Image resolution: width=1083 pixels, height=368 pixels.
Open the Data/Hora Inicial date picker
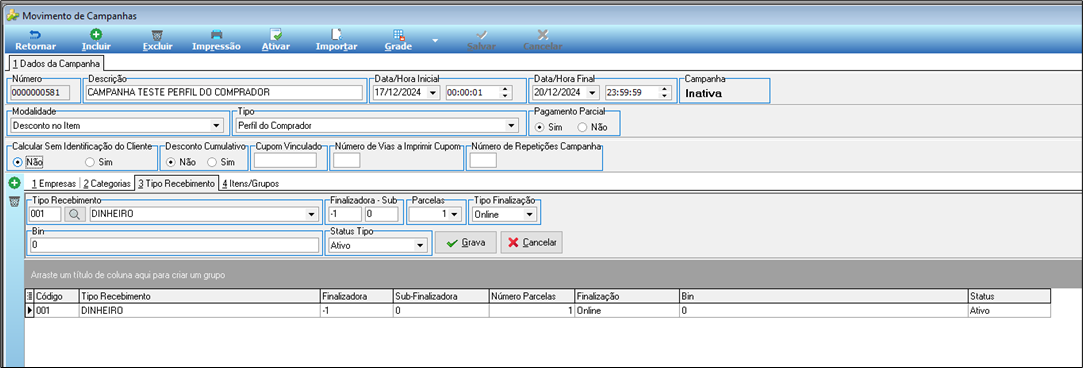433,92
